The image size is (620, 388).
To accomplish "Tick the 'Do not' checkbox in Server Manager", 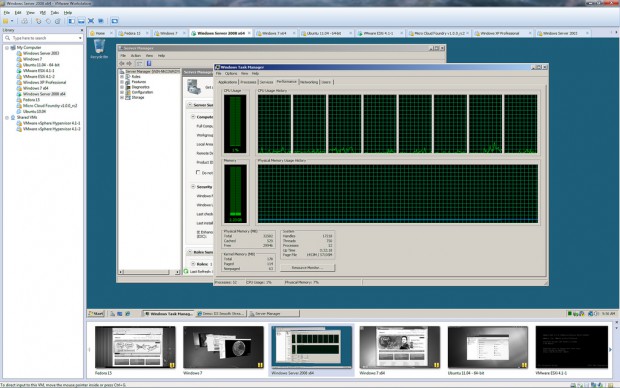I will coord(198,172).
